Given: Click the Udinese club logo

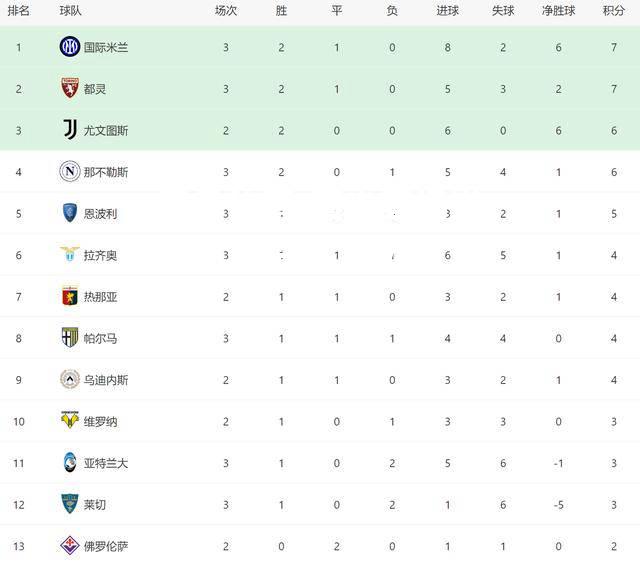Looking at the screenshot, I should [x=70, y=379].
